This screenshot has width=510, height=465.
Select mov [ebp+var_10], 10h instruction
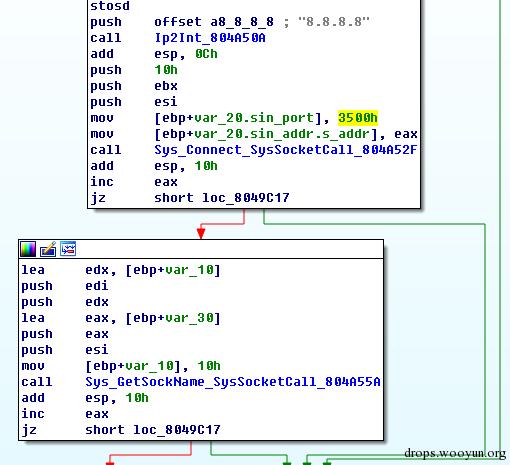[x=121, y=366]
